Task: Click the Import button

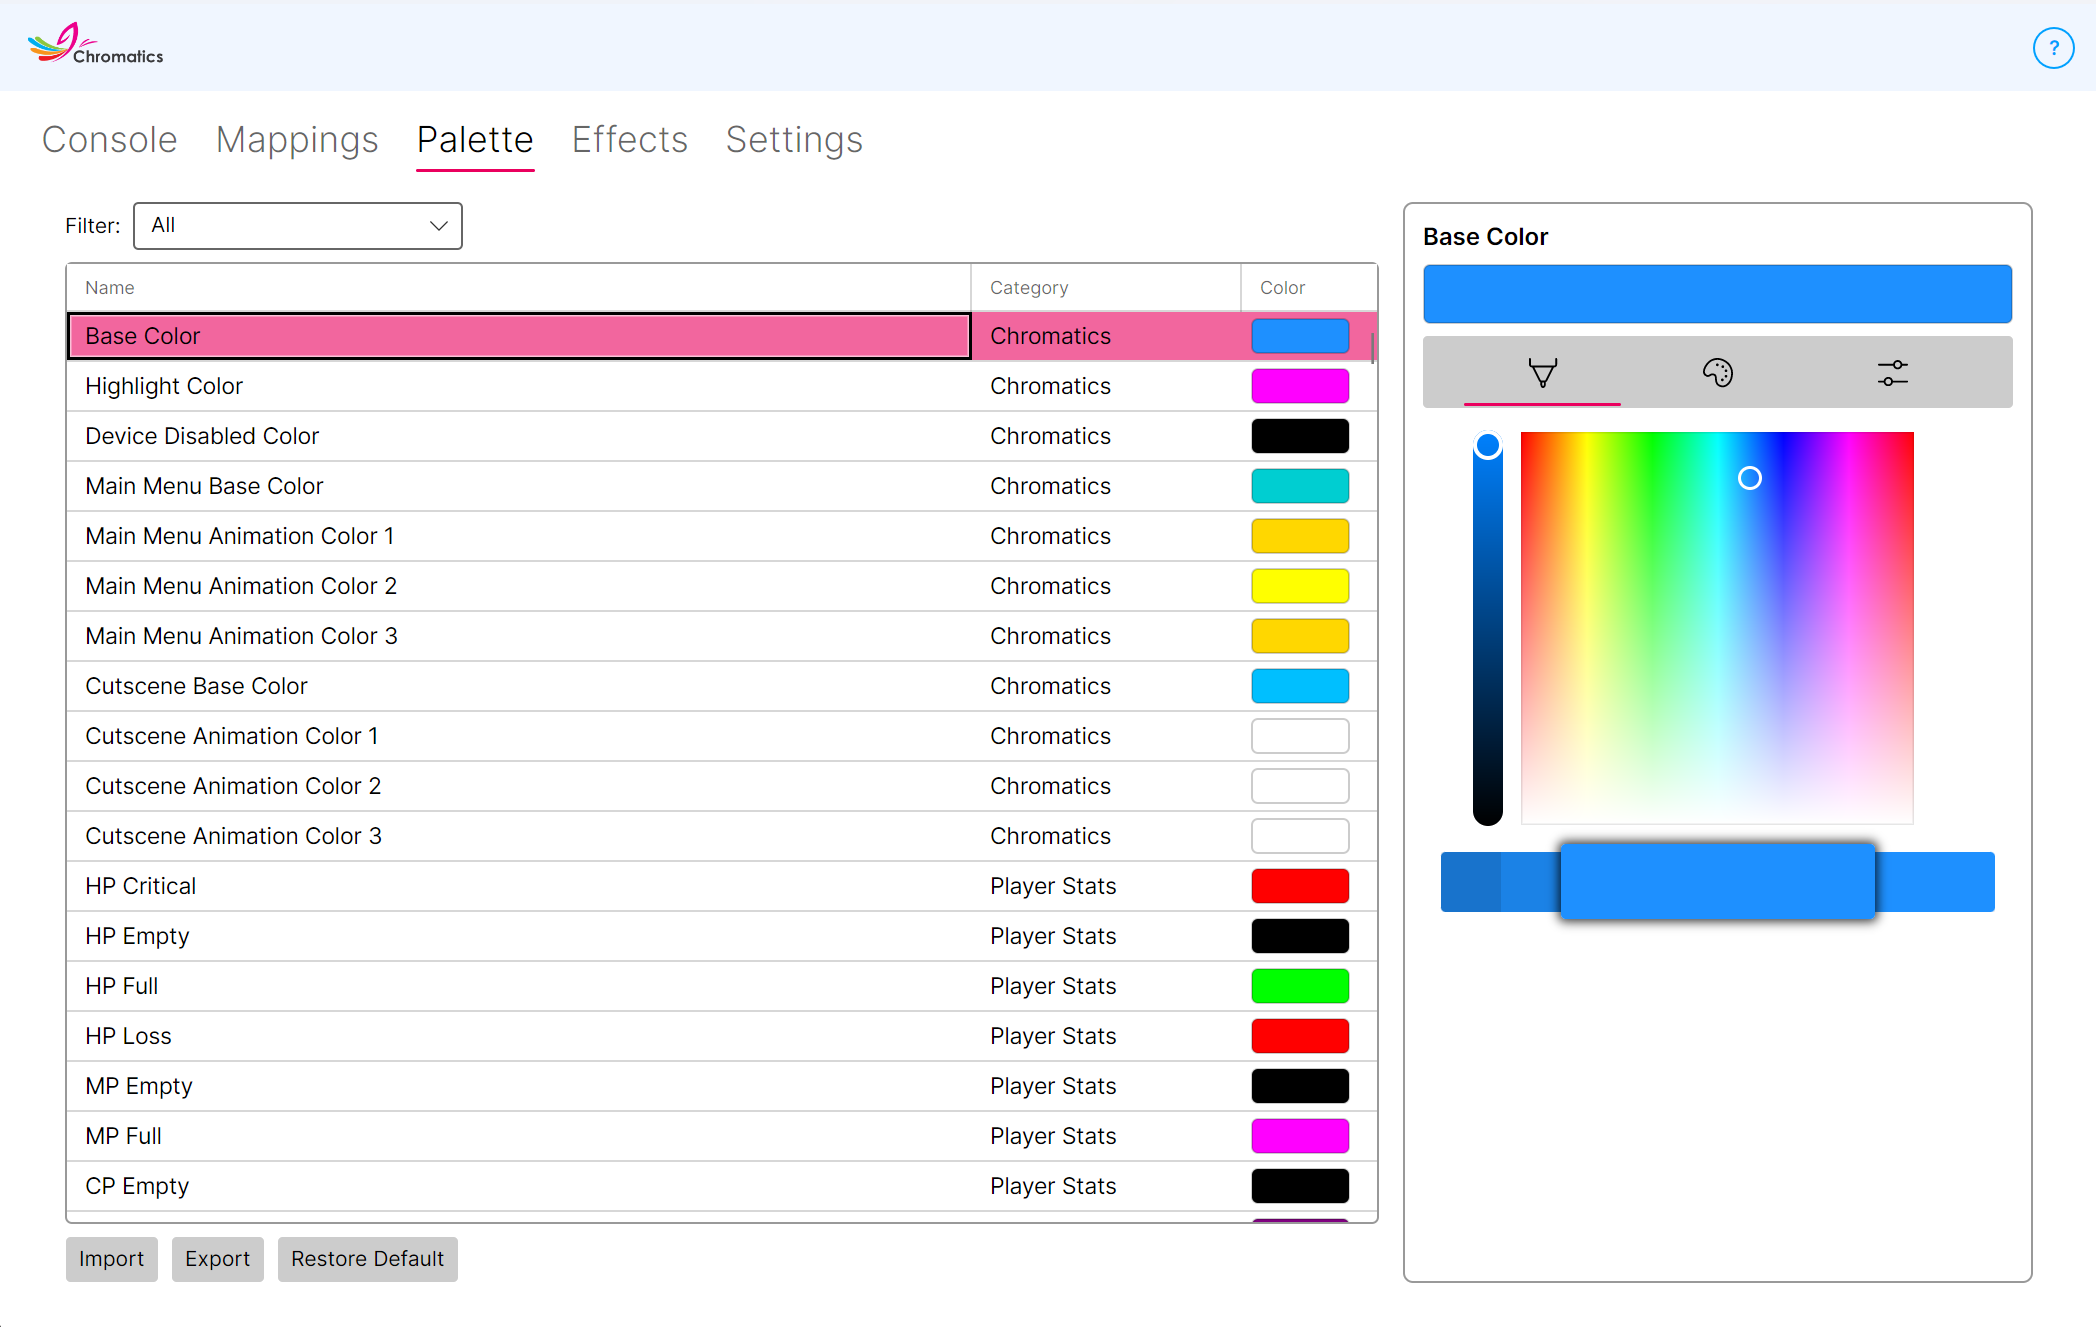Action: (112, 1259)
